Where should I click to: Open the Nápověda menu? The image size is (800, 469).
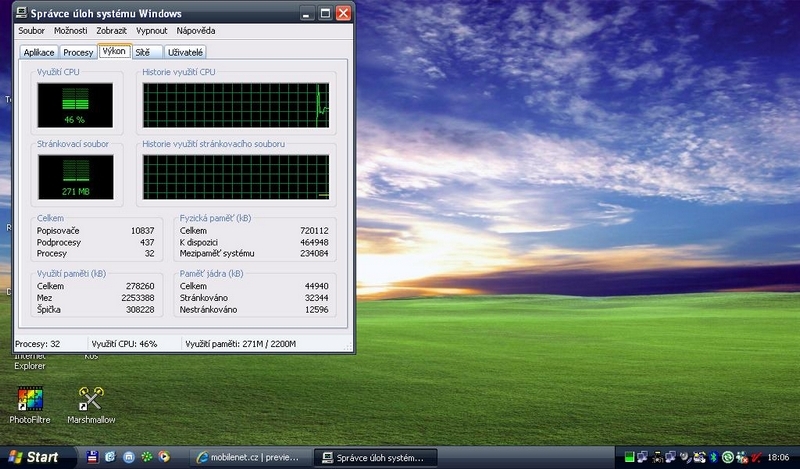point(195,31)
